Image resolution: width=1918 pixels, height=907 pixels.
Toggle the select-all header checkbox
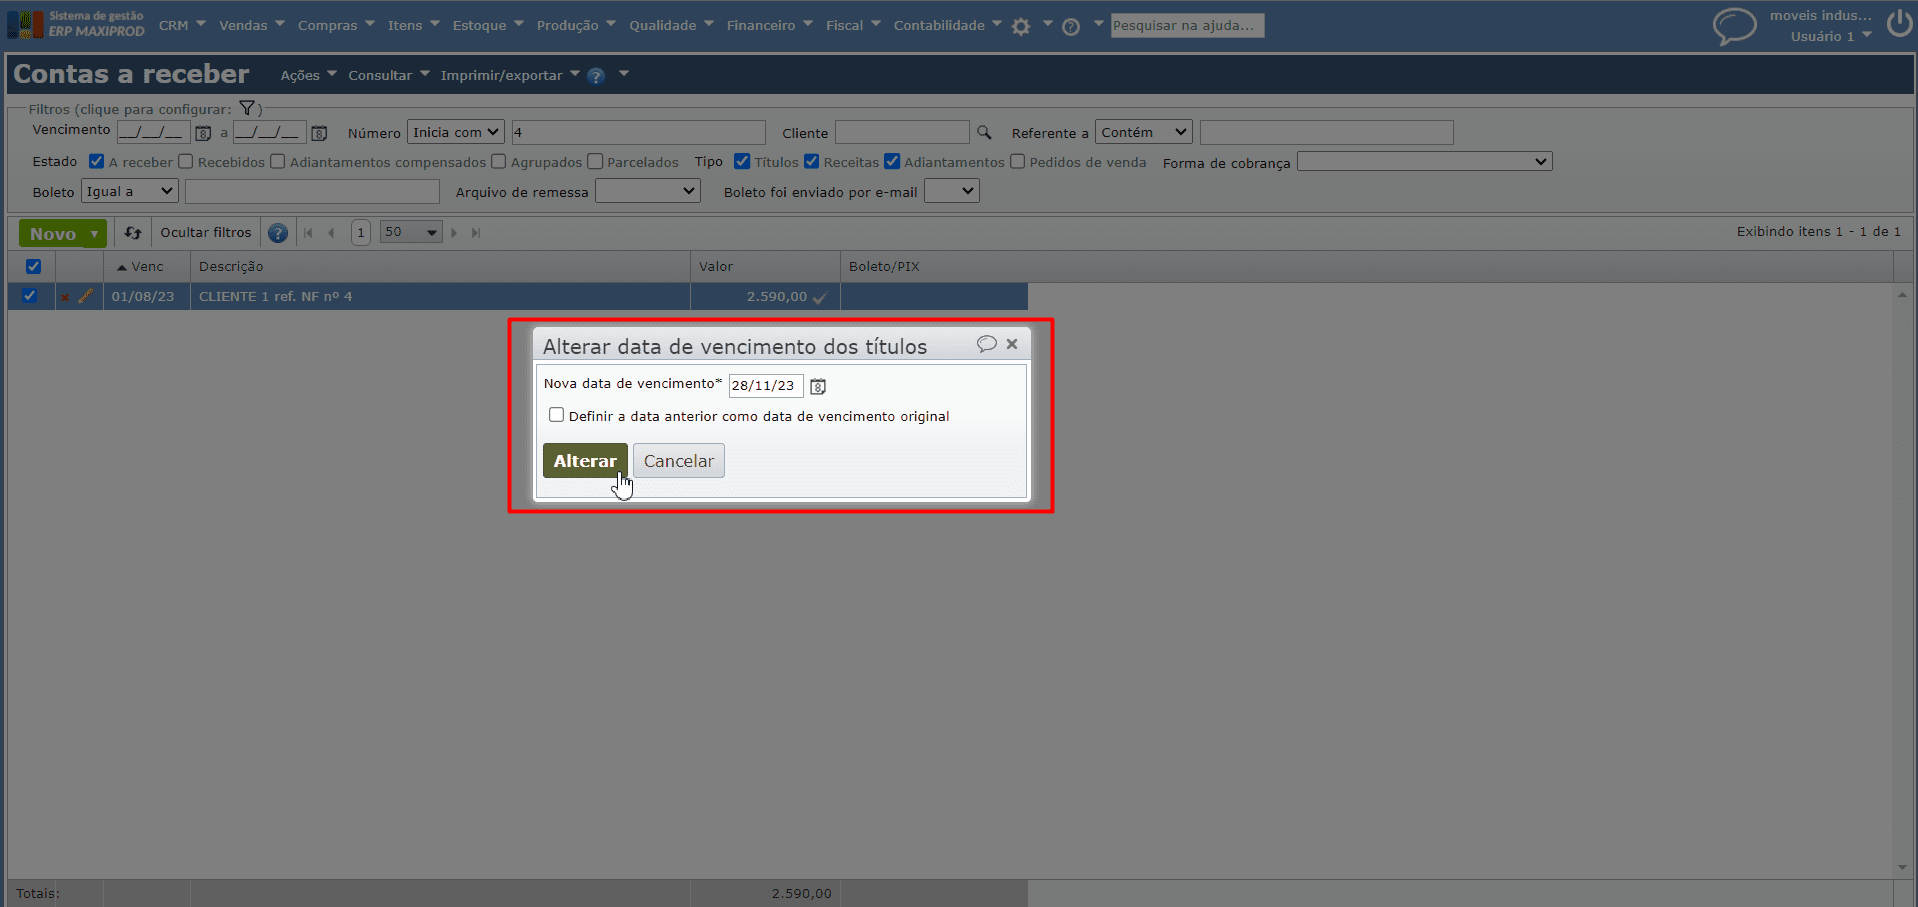click(x=33, y=266)
